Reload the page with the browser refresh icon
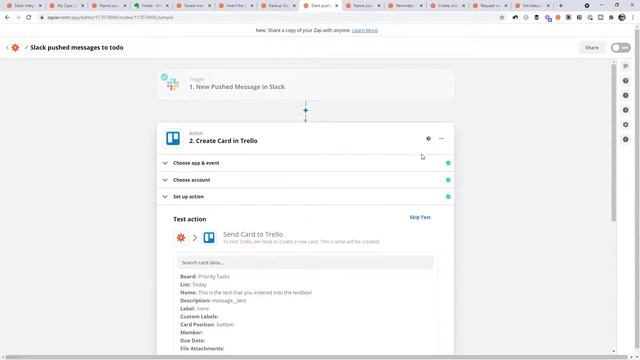This screenshot has width=640, height=360. (x=29, y=18)
